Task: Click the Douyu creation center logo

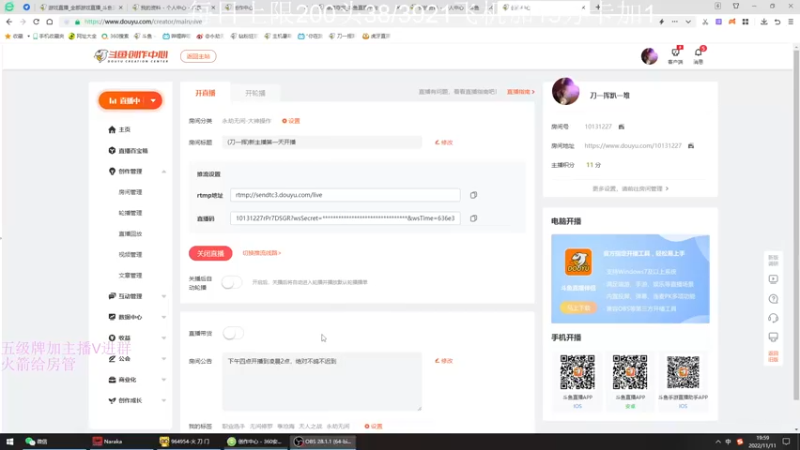Action: click(131, 56)
